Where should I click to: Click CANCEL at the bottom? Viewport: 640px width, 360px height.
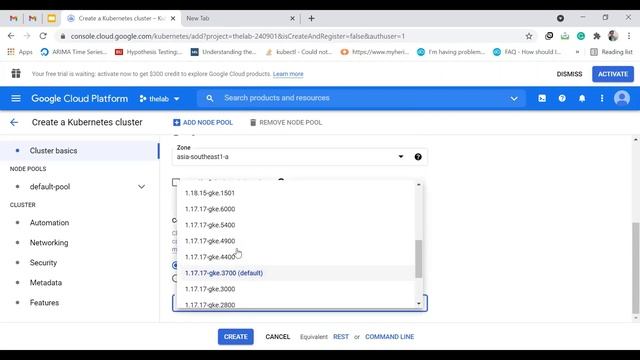278,337
